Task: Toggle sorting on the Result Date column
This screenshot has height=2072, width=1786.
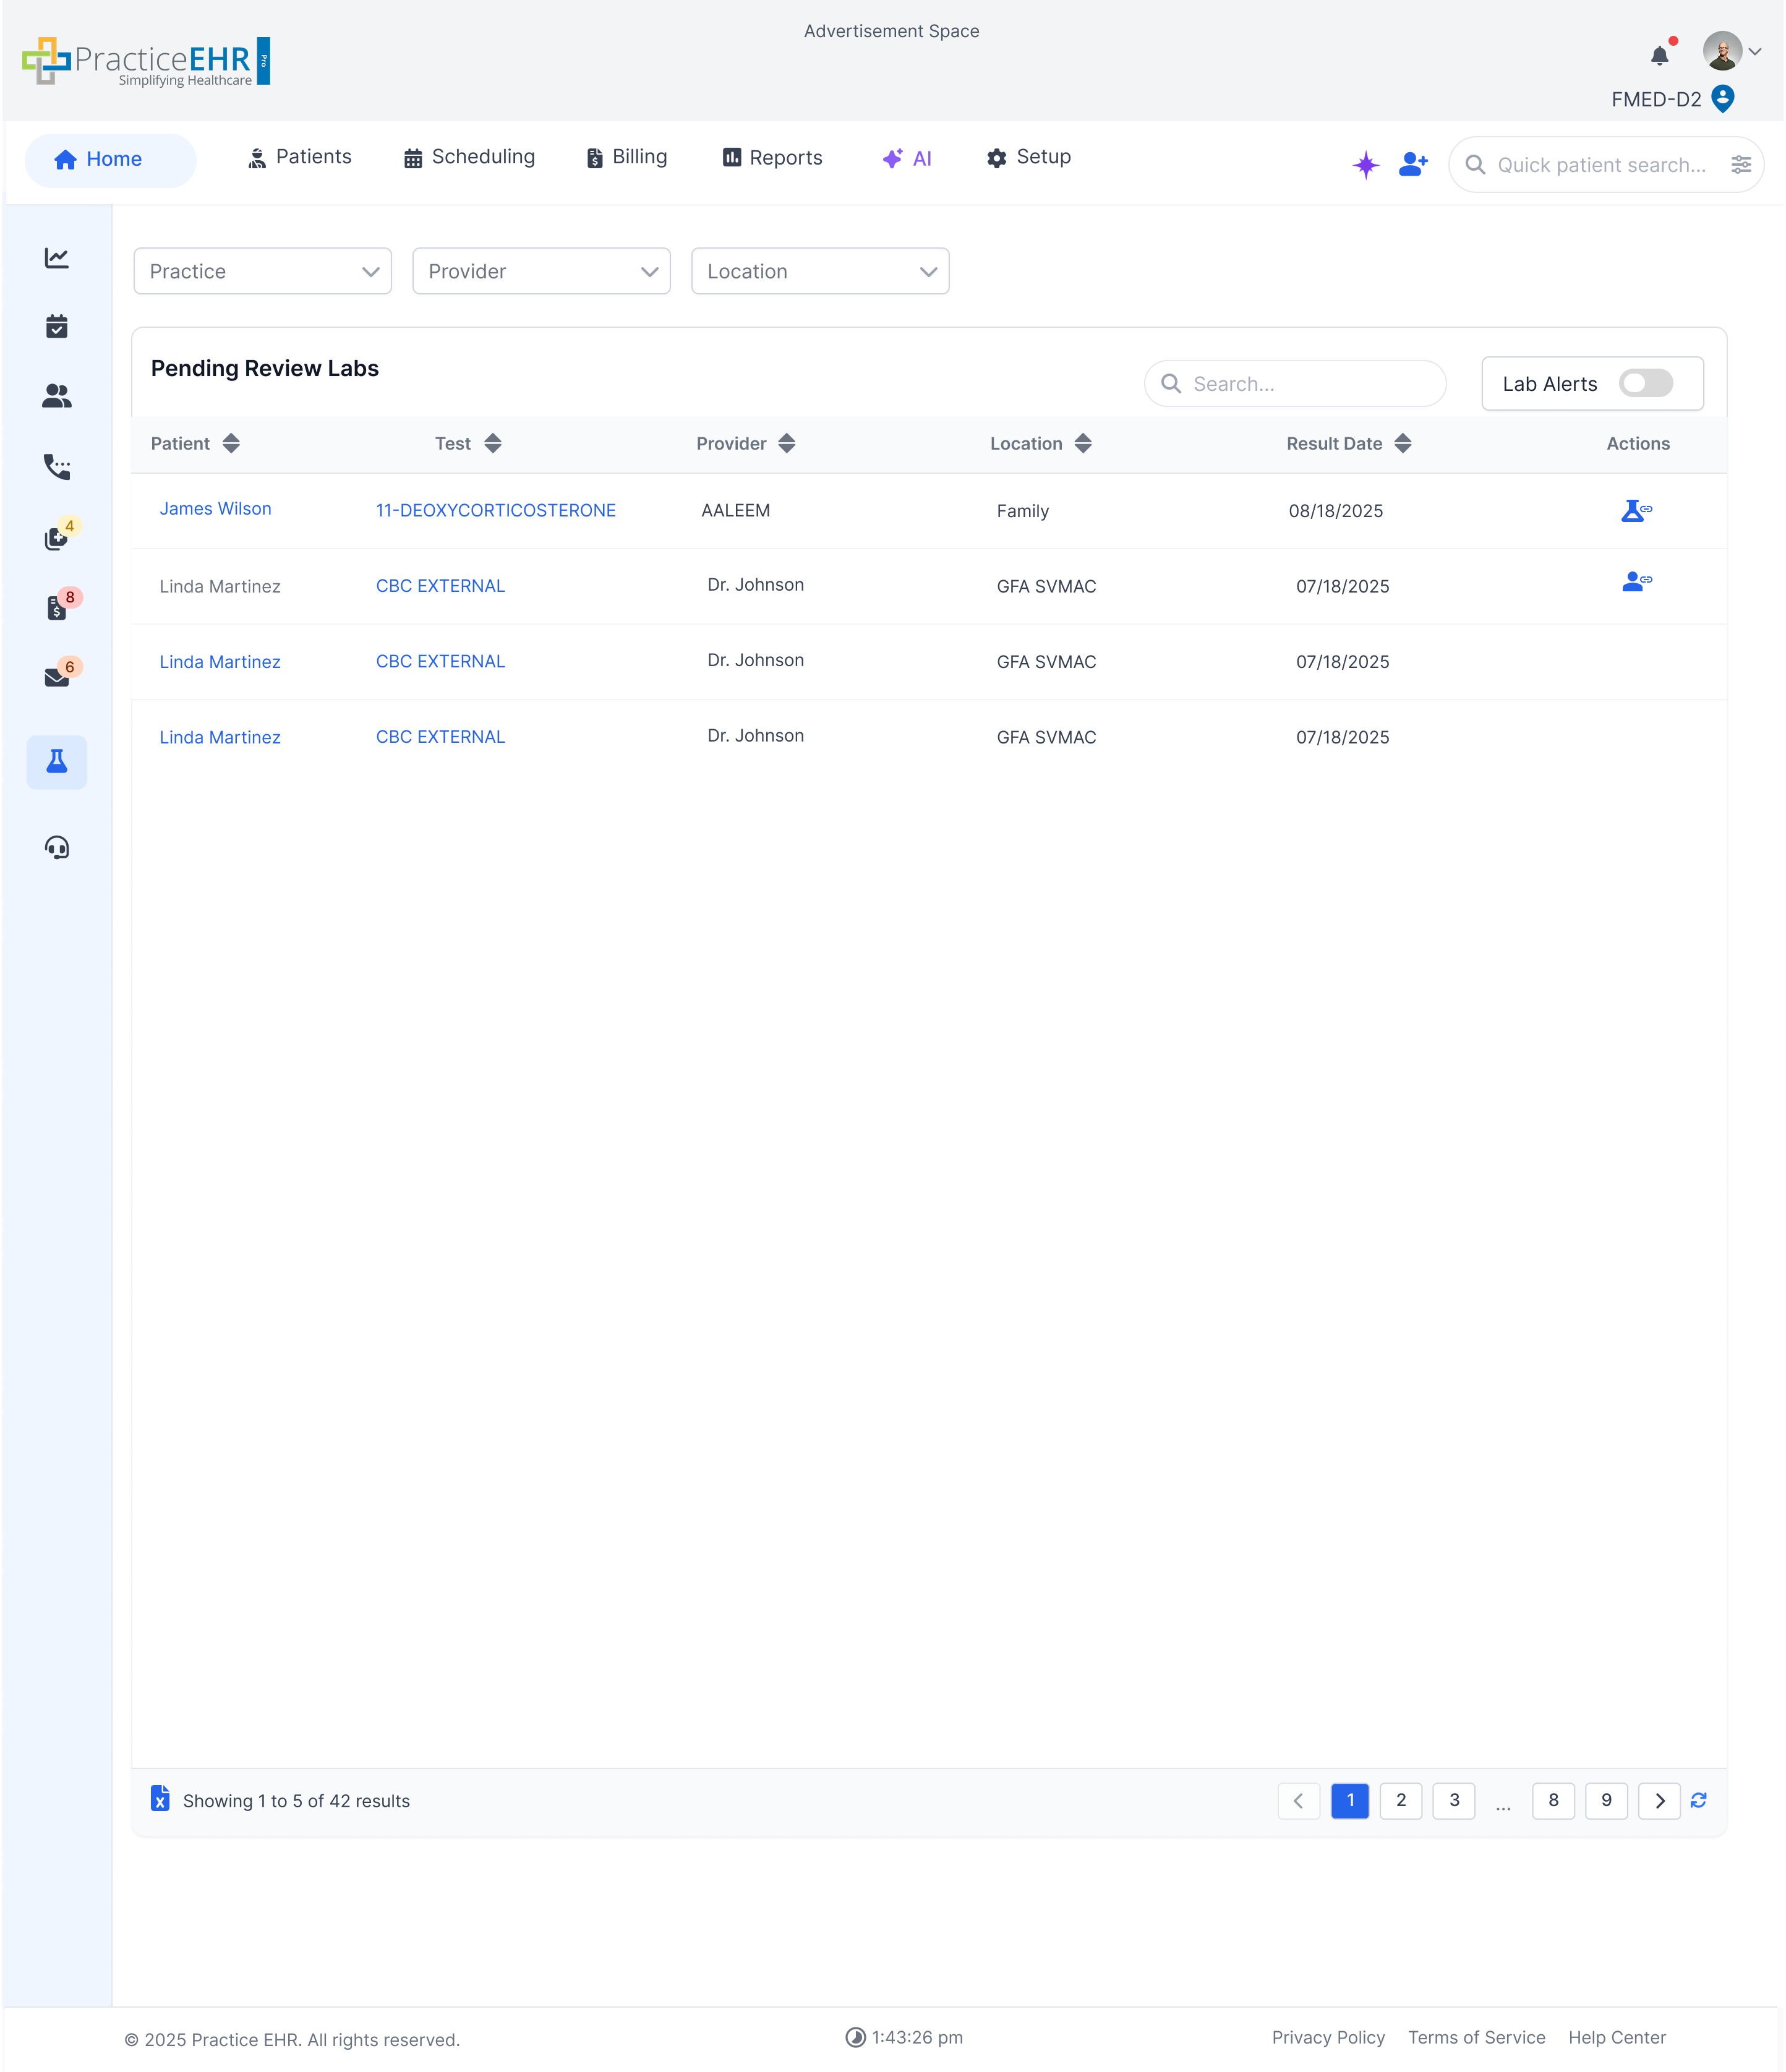Action: pos(1404,443)
